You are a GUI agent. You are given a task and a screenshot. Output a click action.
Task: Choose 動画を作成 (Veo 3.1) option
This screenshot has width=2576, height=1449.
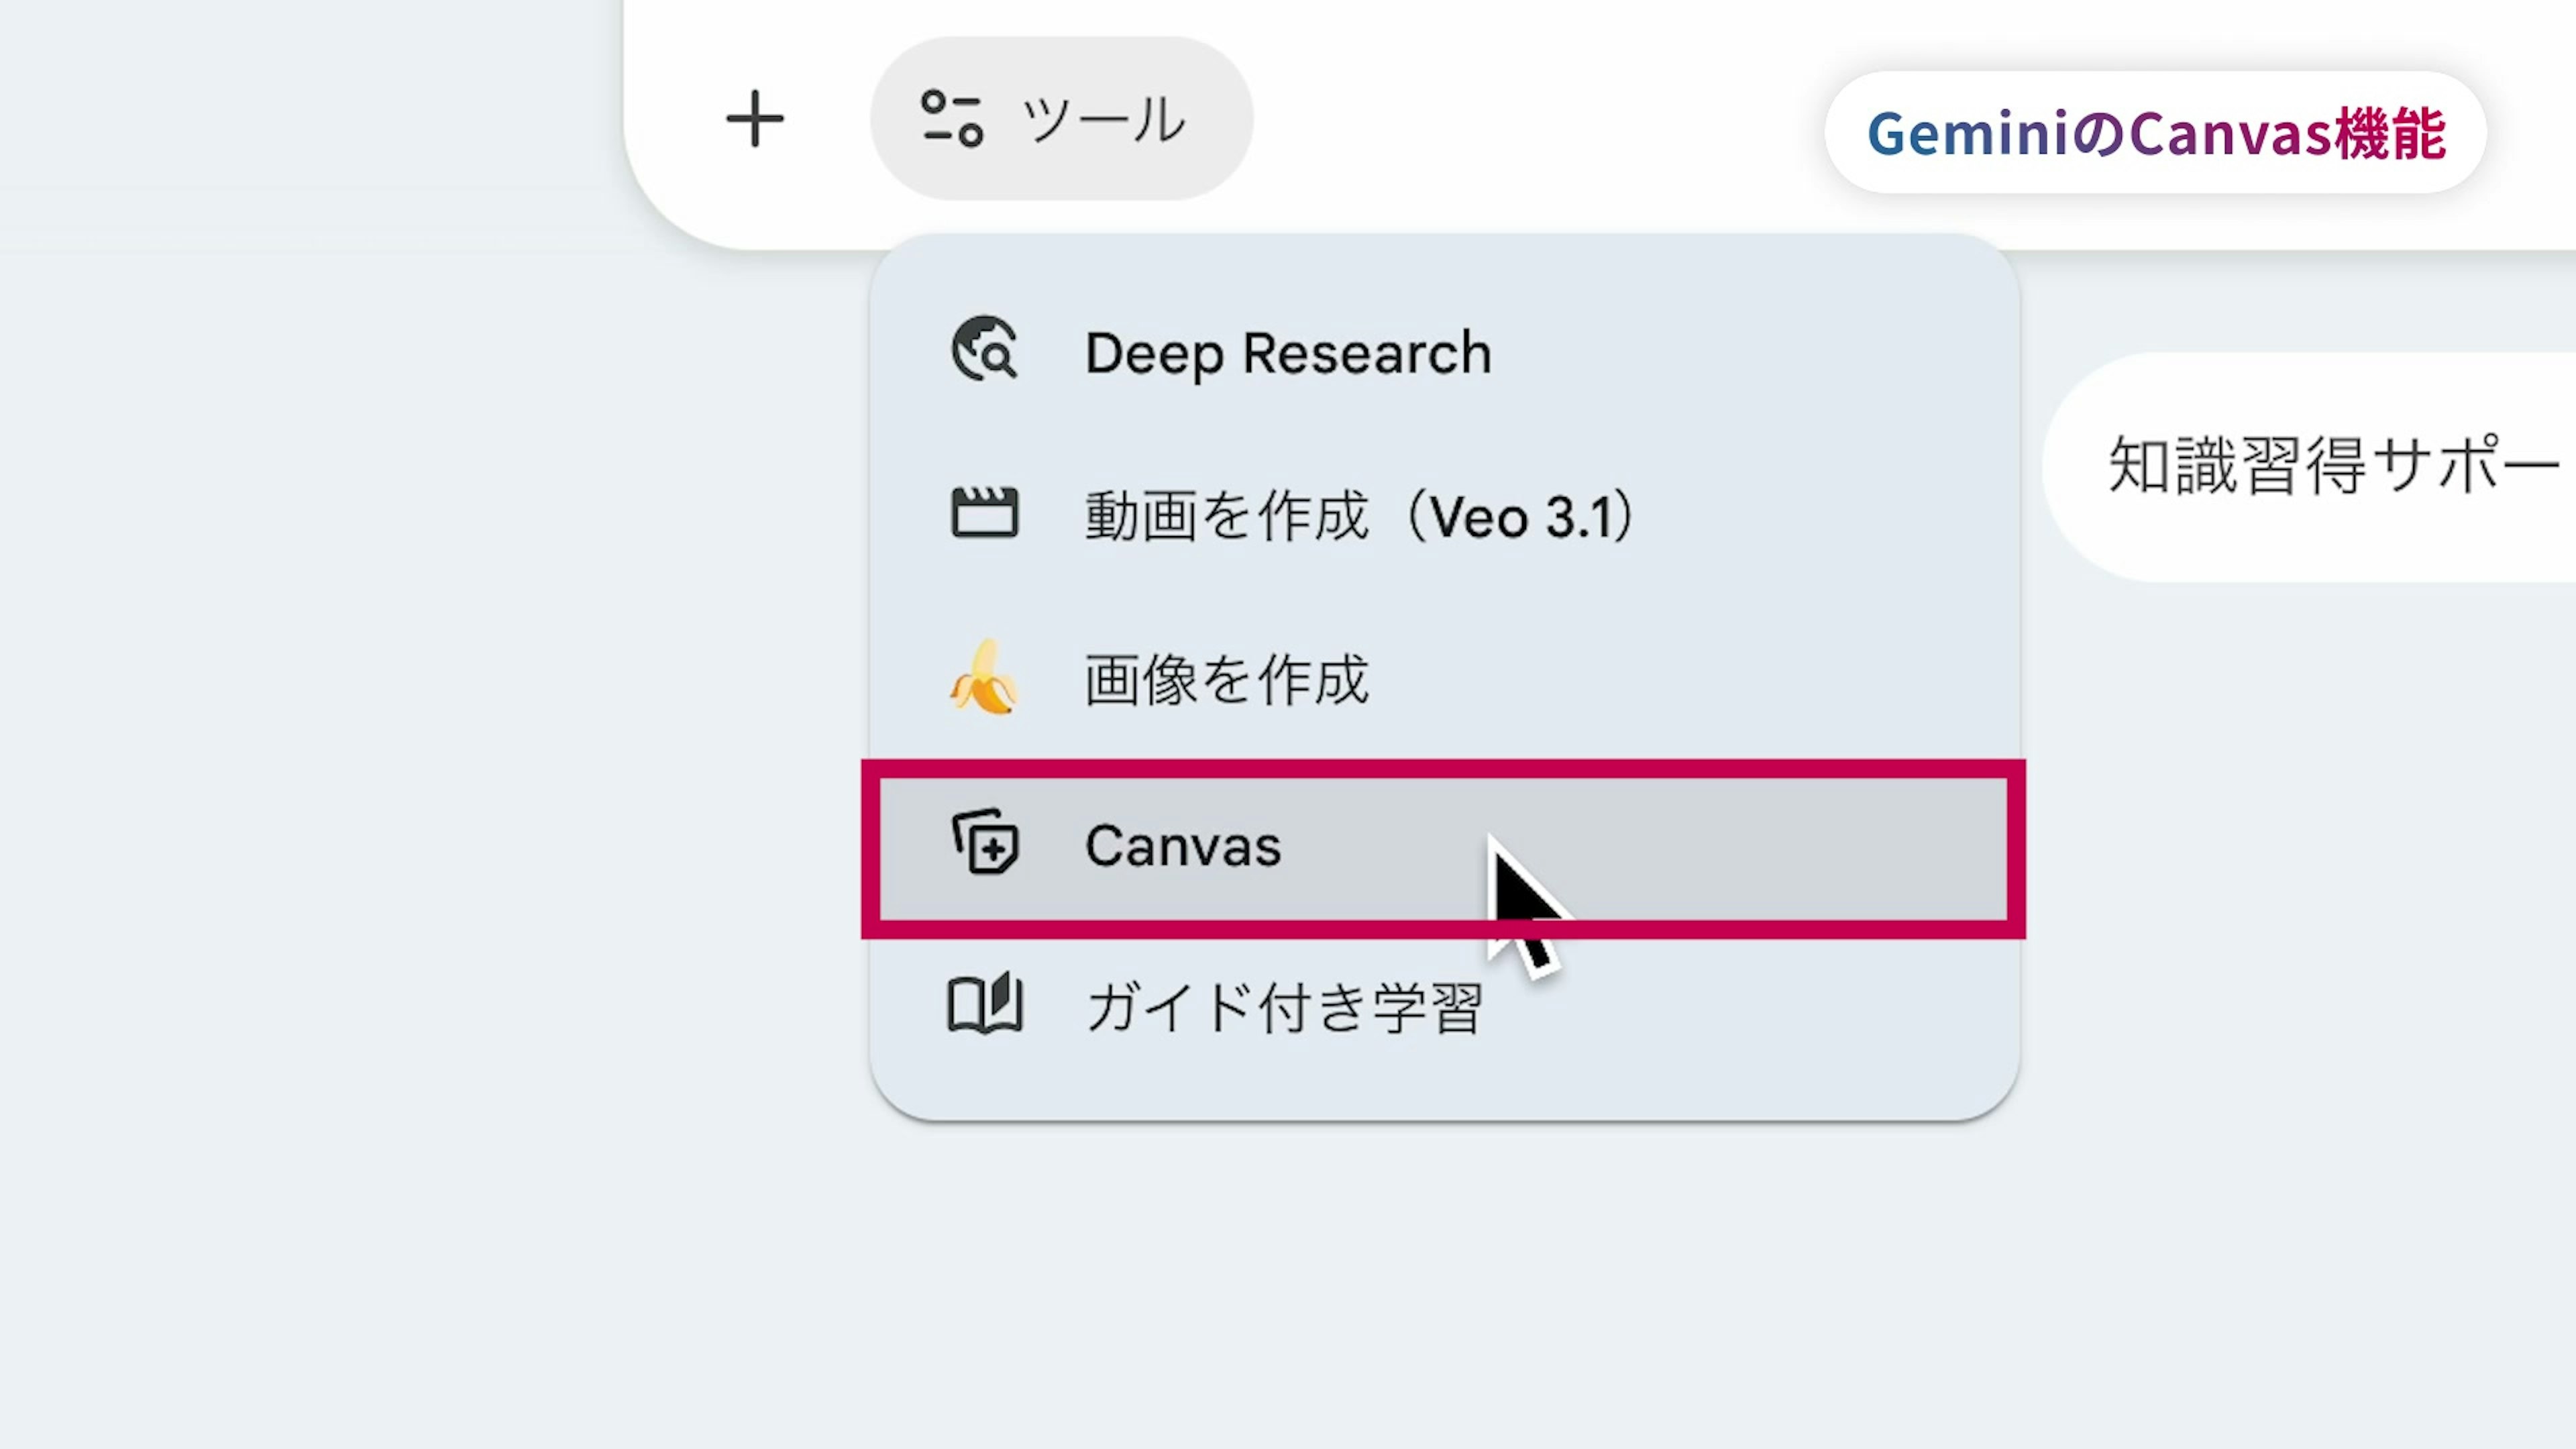[x=1360, y=516]
